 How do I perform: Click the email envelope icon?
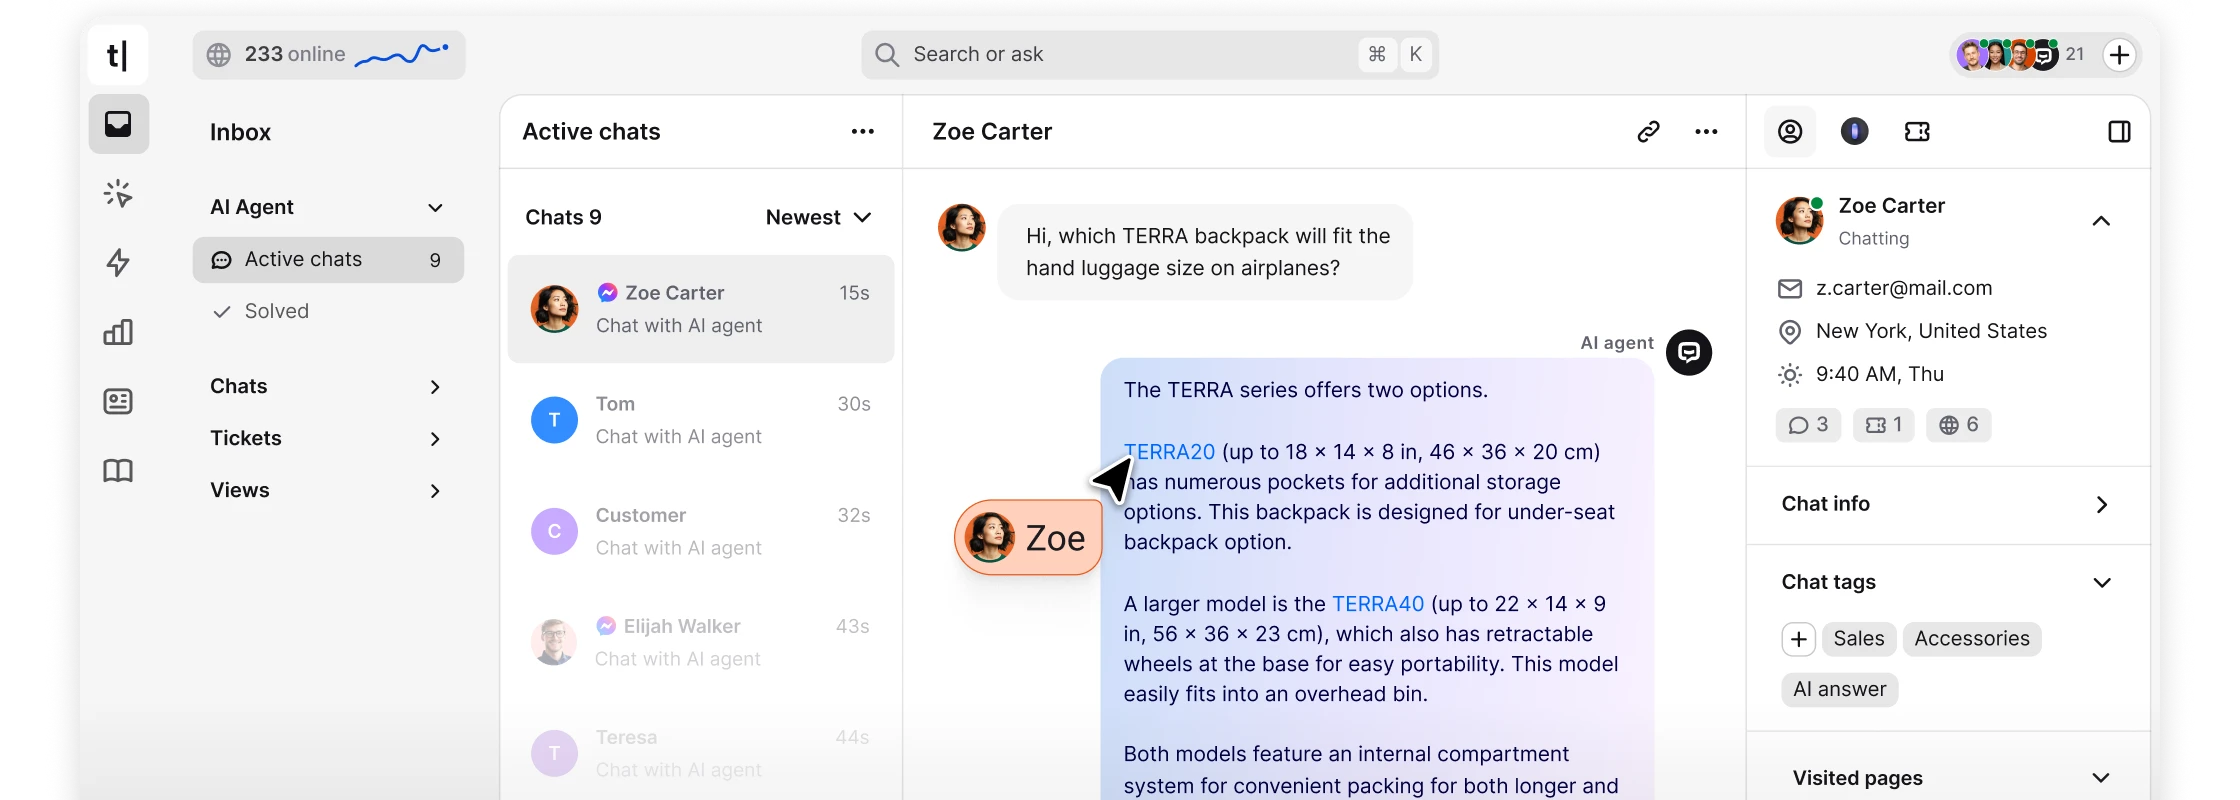(x=1790, y=289)
